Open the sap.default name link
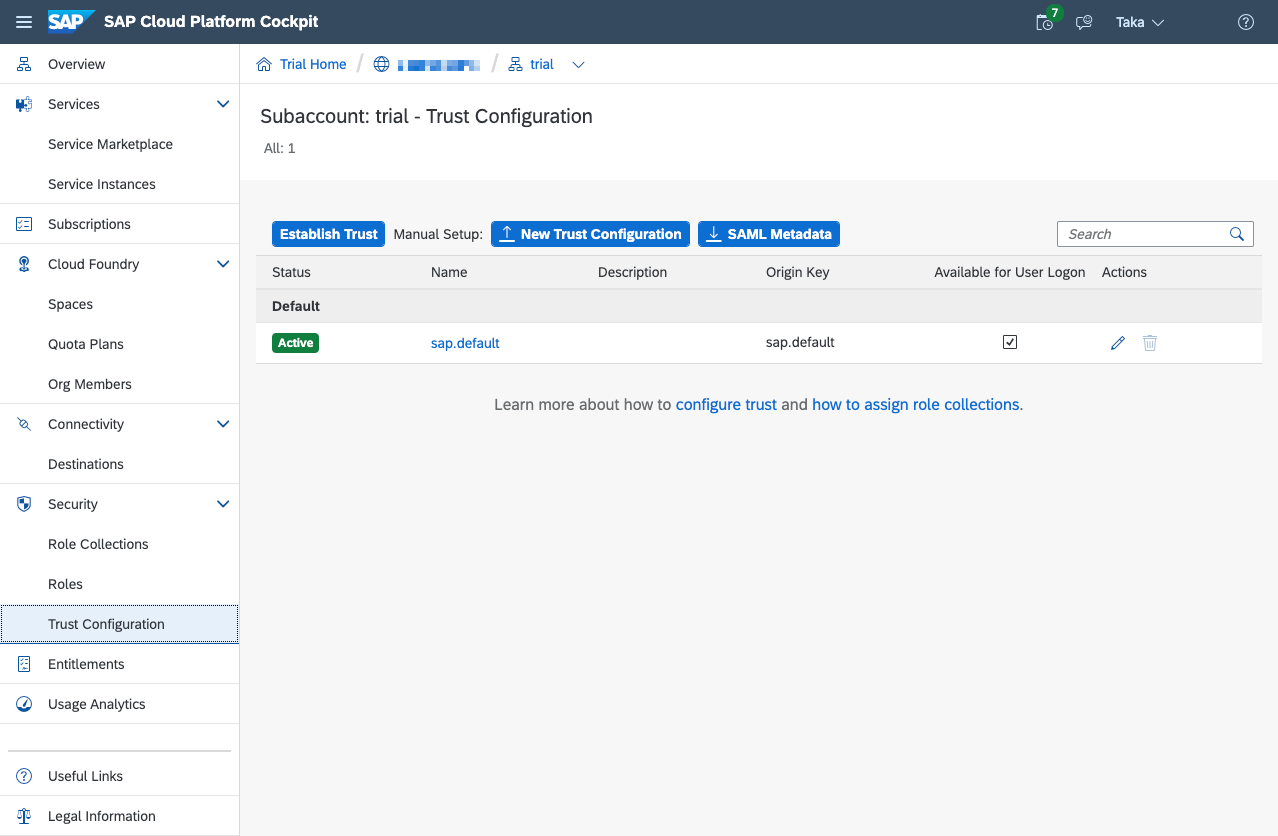 tap(465, 343)
